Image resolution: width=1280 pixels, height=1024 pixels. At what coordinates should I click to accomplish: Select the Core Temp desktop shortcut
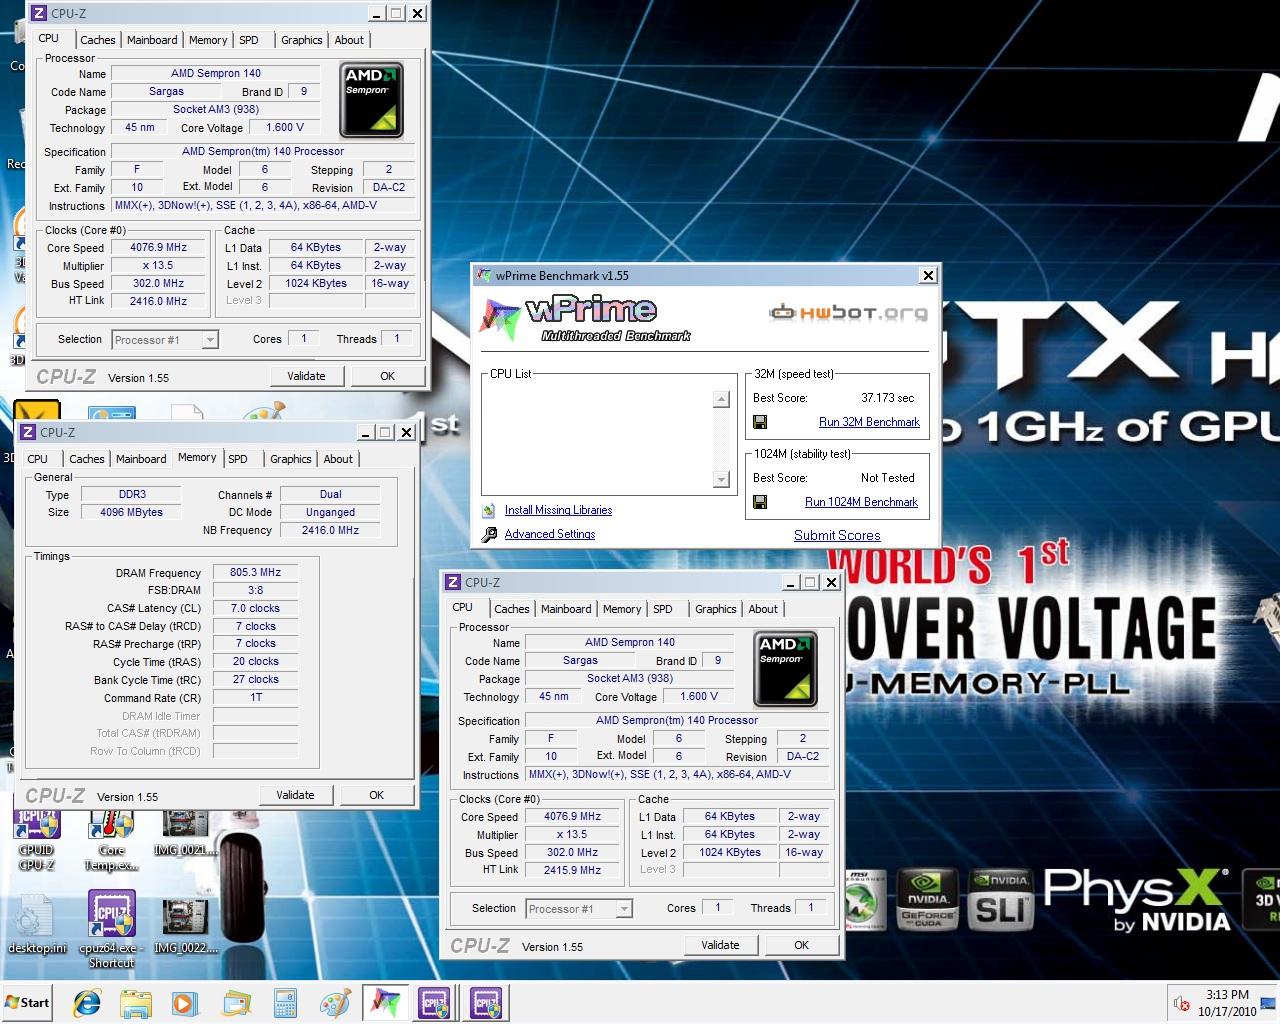[112, 840]
